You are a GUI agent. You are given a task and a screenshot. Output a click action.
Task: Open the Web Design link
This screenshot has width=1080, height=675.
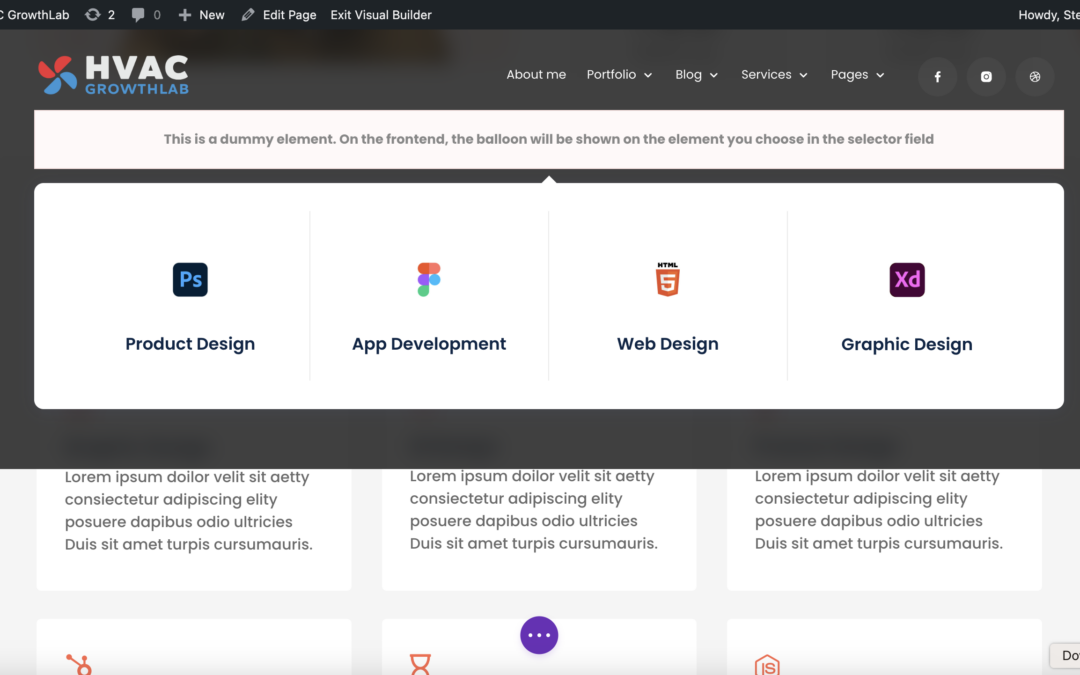click(x=667, y=344)
